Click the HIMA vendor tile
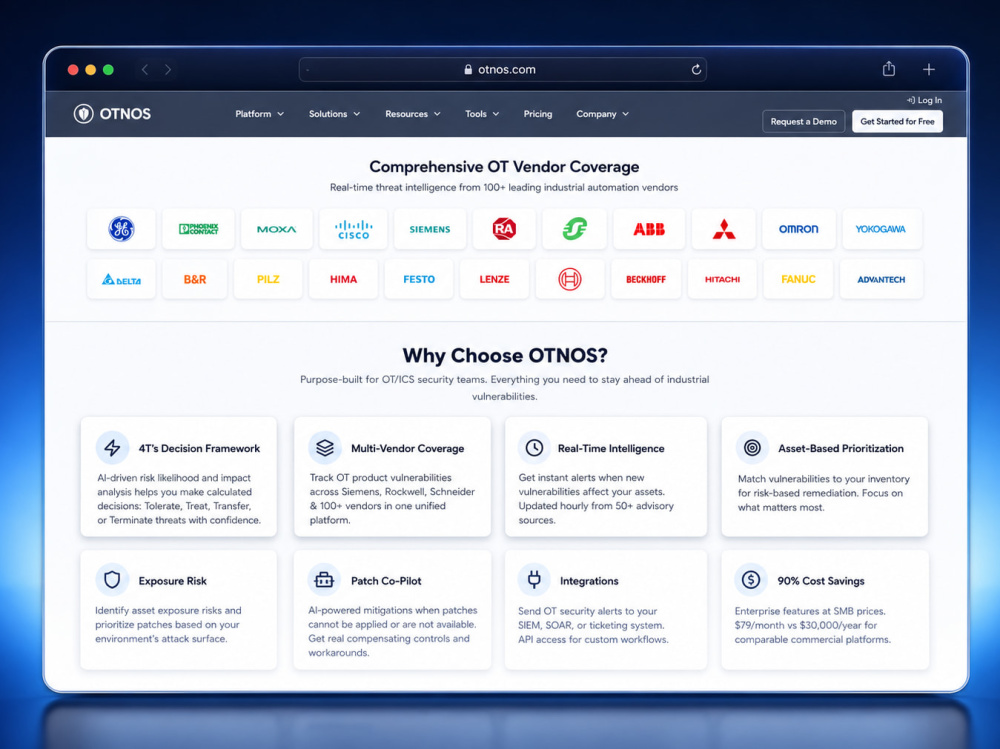The image size is (1000, 749). 343,279
